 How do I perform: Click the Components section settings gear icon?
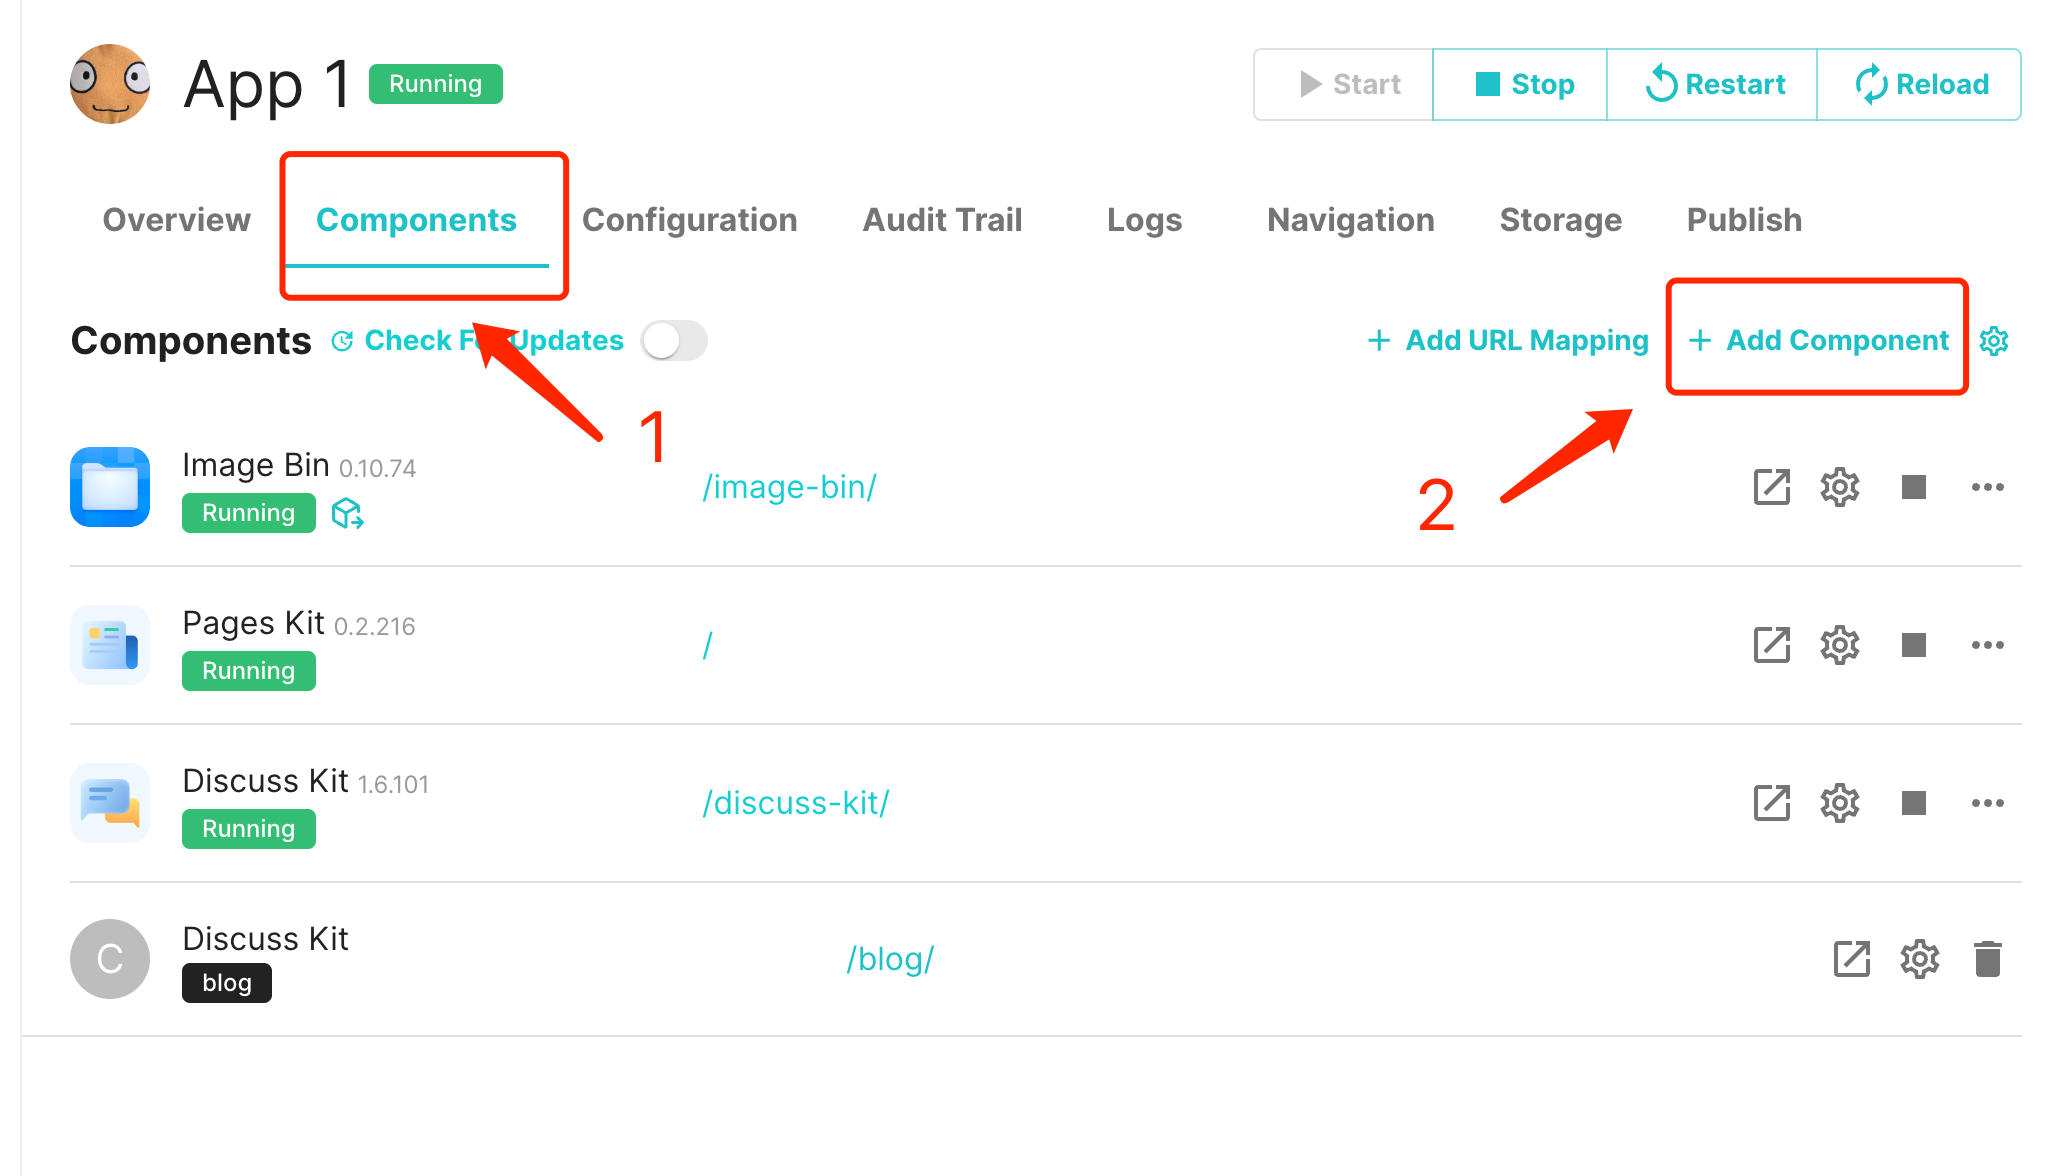point(1994,341)
